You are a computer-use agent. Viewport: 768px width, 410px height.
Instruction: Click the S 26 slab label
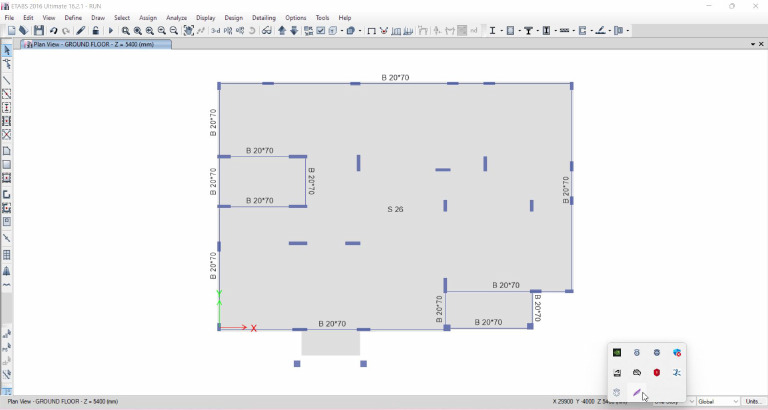tap(395, 210)
